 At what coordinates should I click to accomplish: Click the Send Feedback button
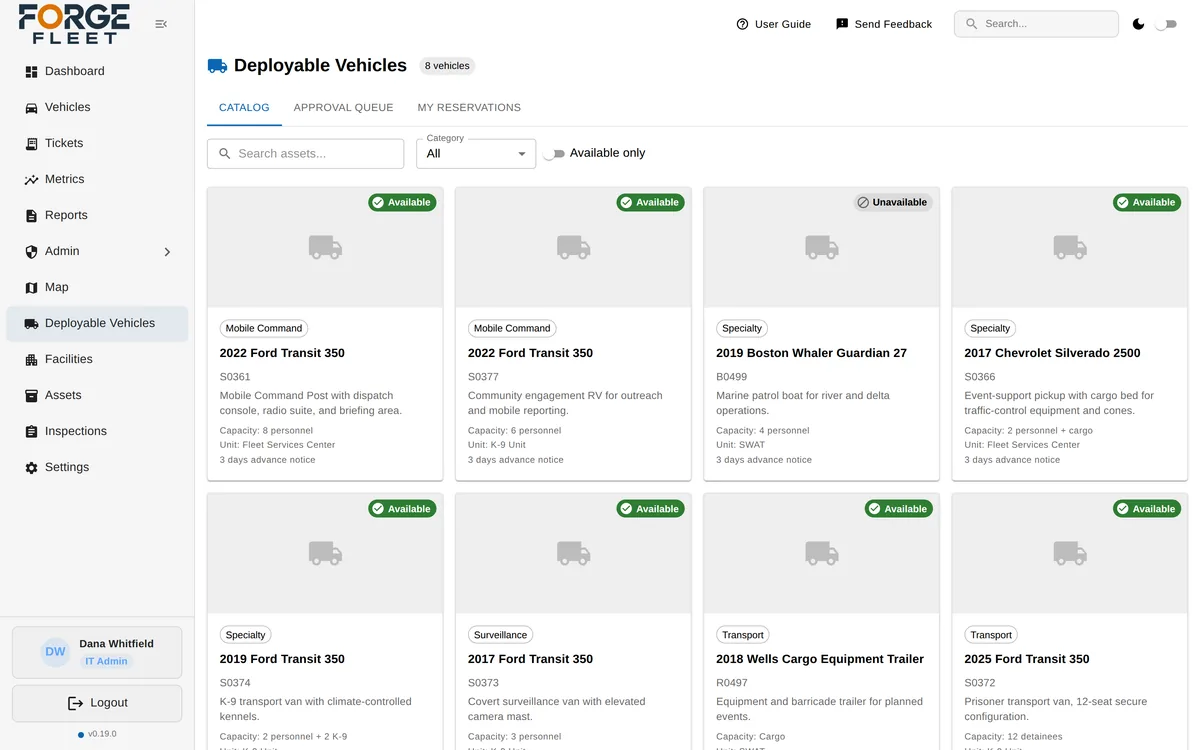883,24
